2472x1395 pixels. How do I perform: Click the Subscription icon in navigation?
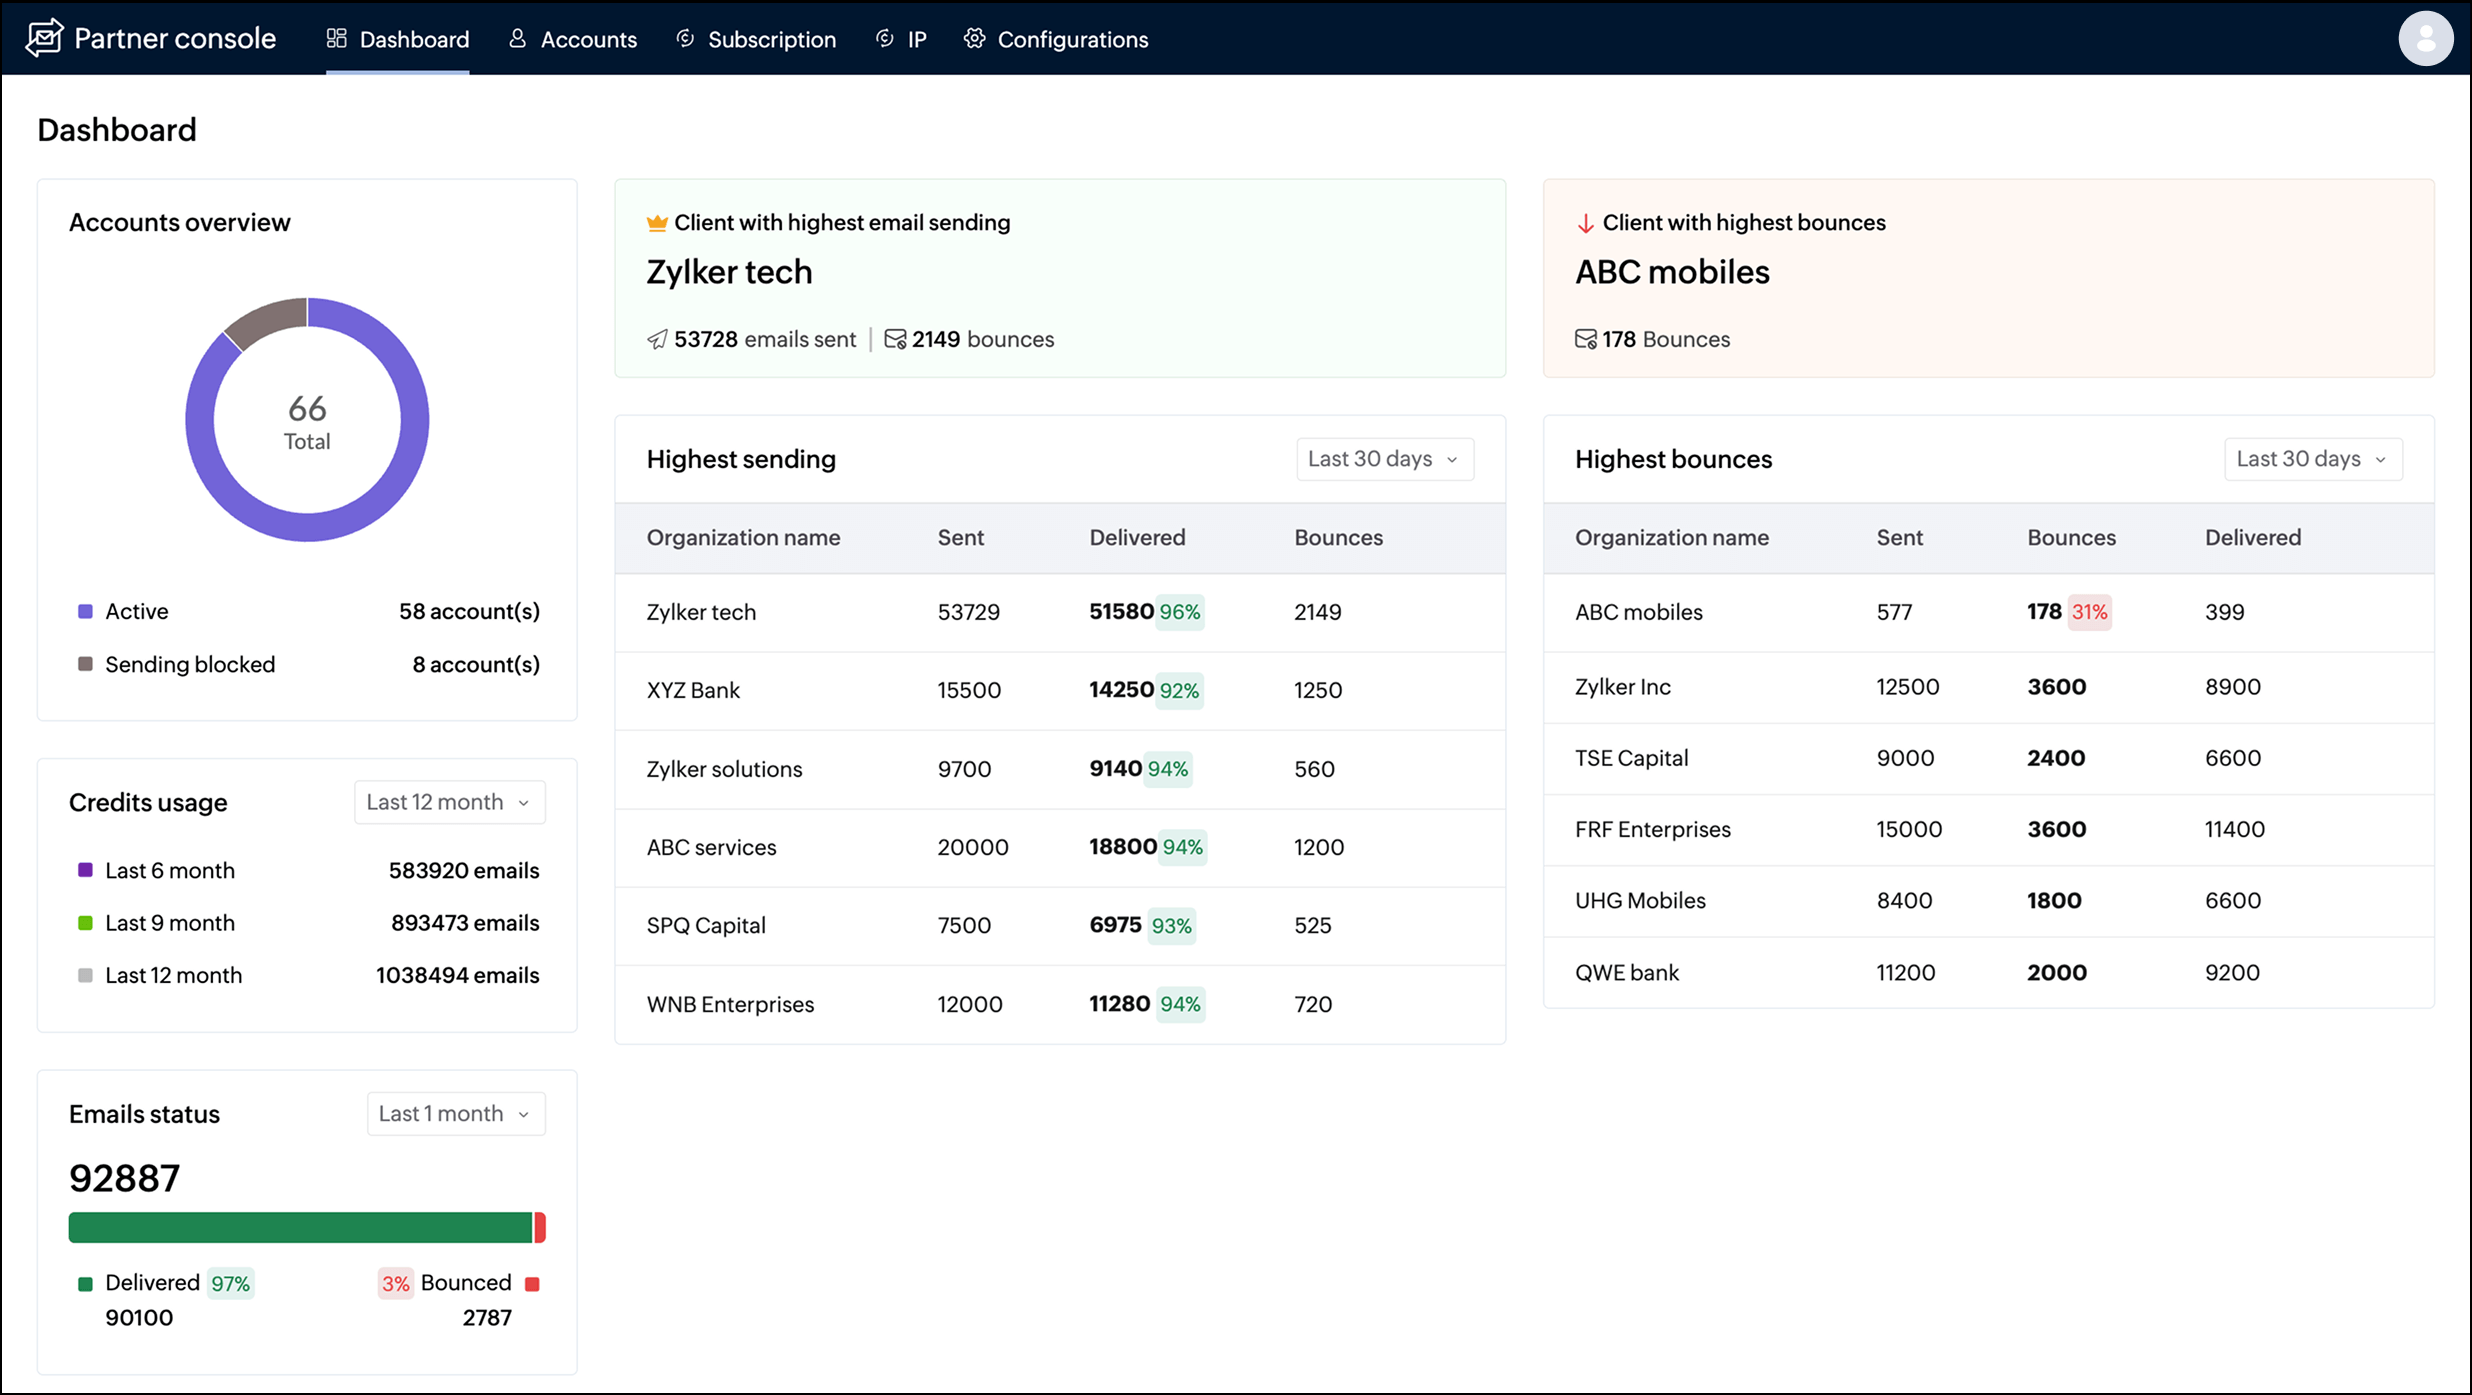(685, 38)
